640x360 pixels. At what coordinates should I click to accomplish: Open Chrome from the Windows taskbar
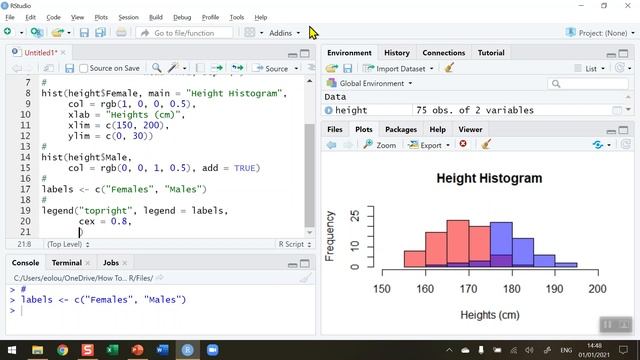(x=62, y=350)
